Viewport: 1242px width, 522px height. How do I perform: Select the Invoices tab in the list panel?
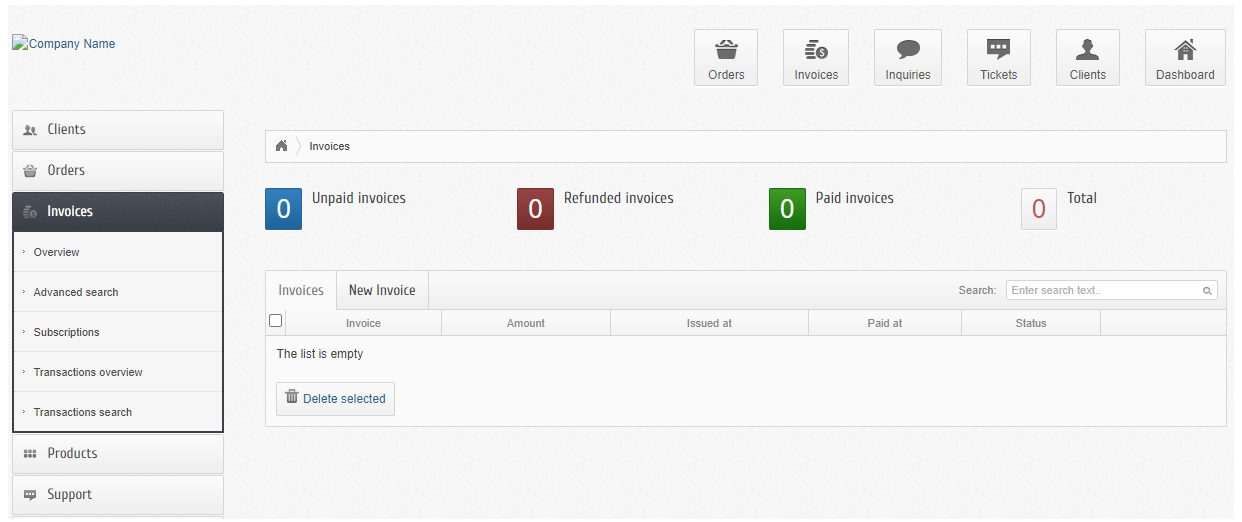(x=301, y=290)
